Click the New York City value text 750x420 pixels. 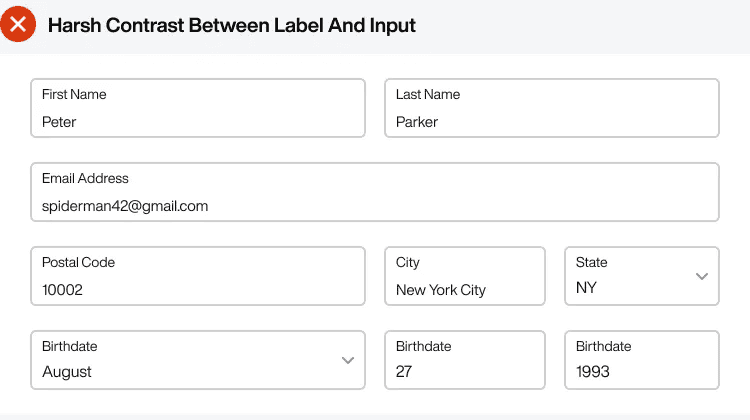(441, 290)
